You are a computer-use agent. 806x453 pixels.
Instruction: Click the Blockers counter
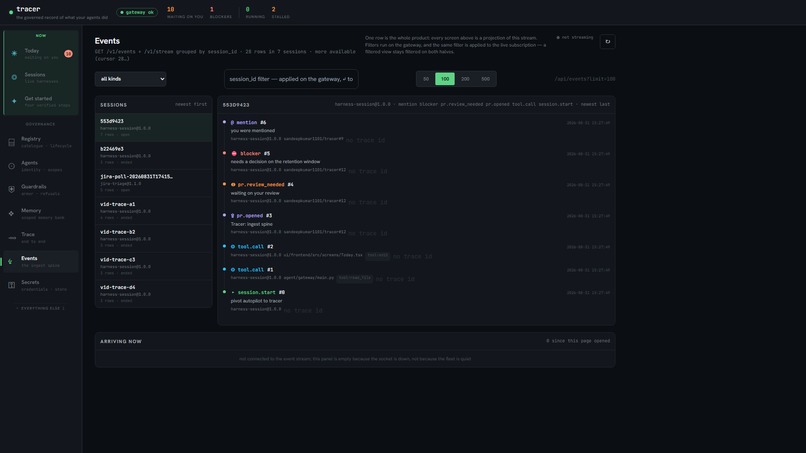click(x=221, y=13)
